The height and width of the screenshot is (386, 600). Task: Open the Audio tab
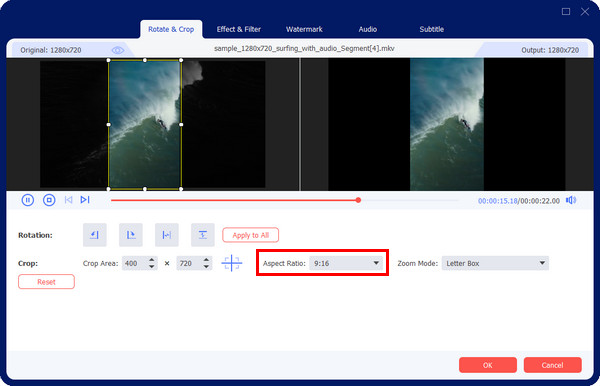(368, 29)
